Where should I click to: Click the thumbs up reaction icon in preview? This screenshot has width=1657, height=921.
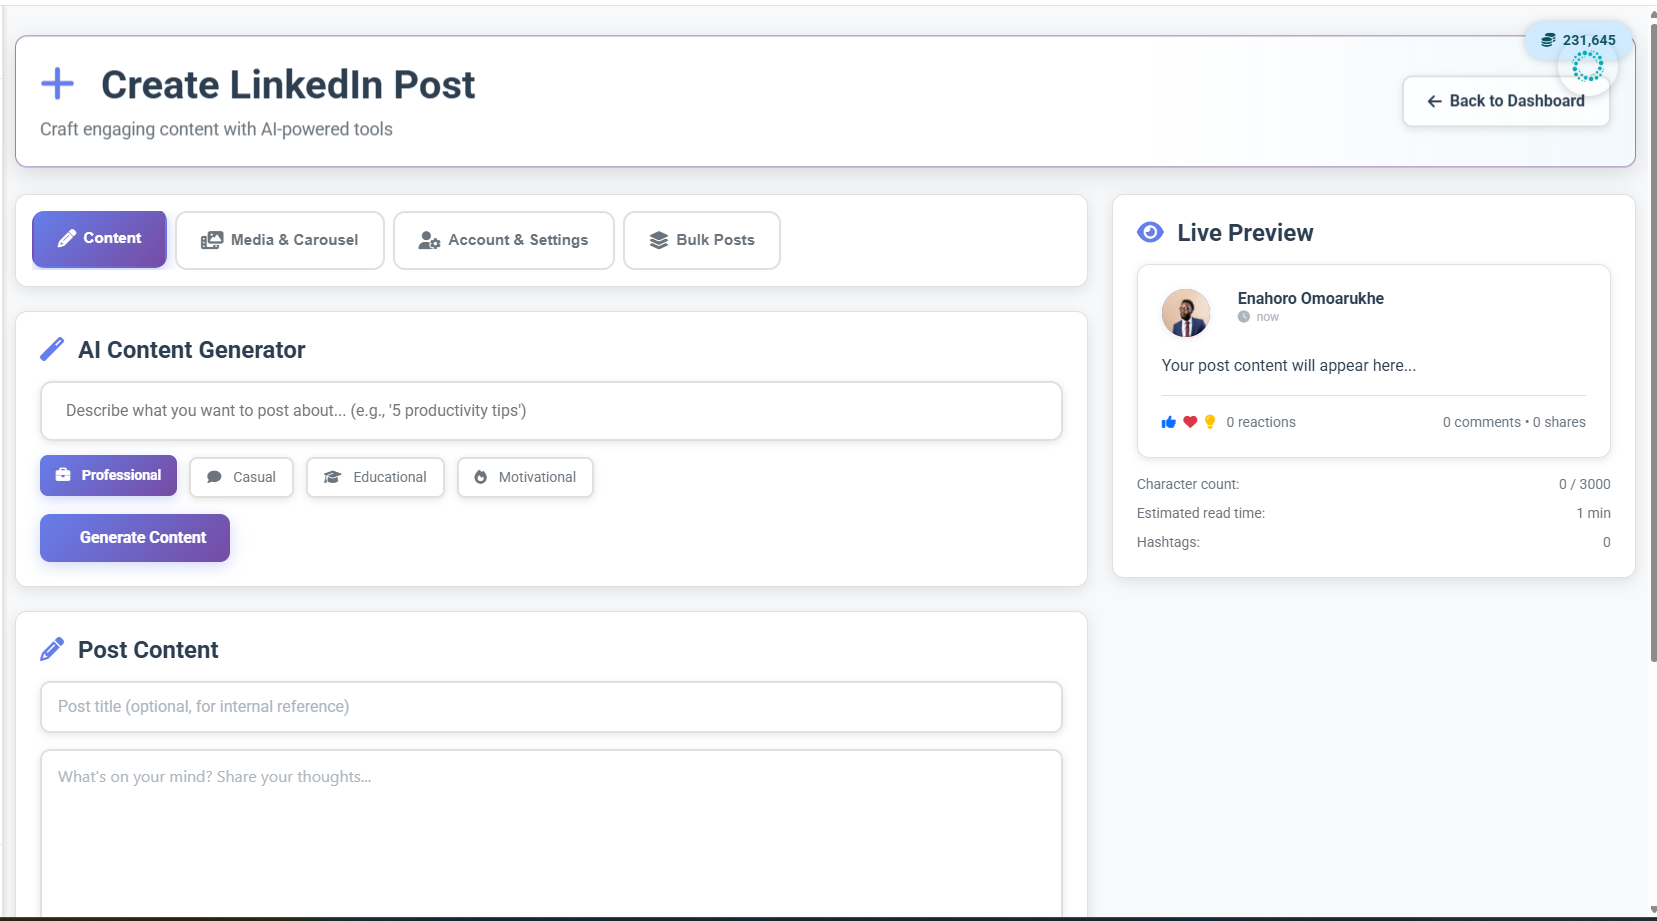tap(1168, 421)
